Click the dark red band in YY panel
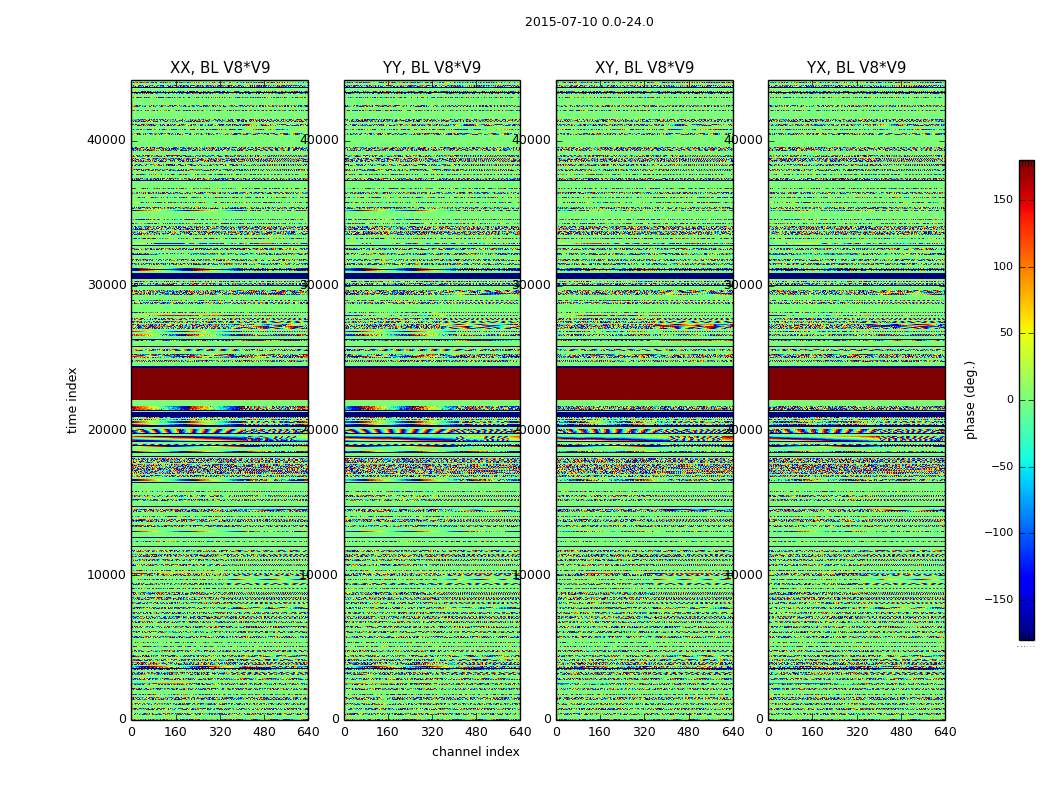The height and width of the screenshot is (800, 1050). point(432,383)
